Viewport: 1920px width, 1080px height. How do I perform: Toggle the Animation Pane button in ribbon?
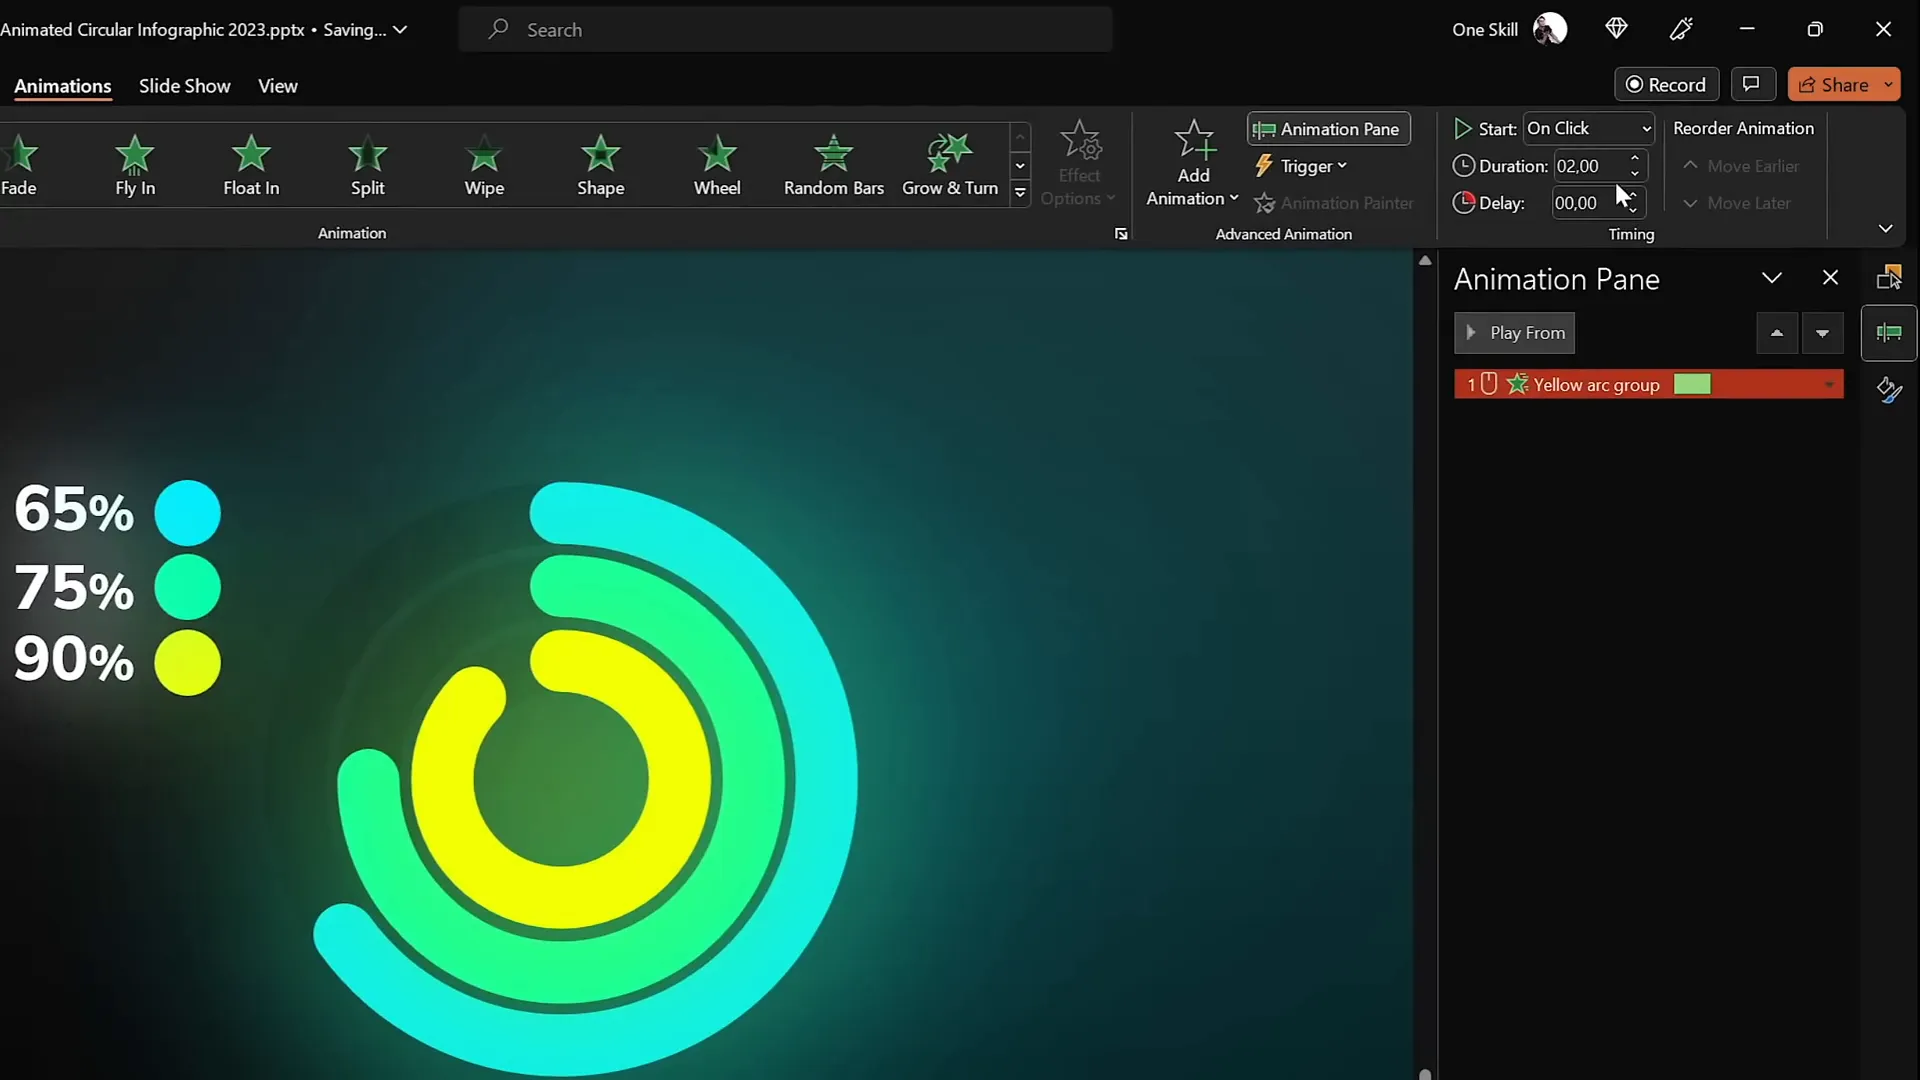[1328, 129]
